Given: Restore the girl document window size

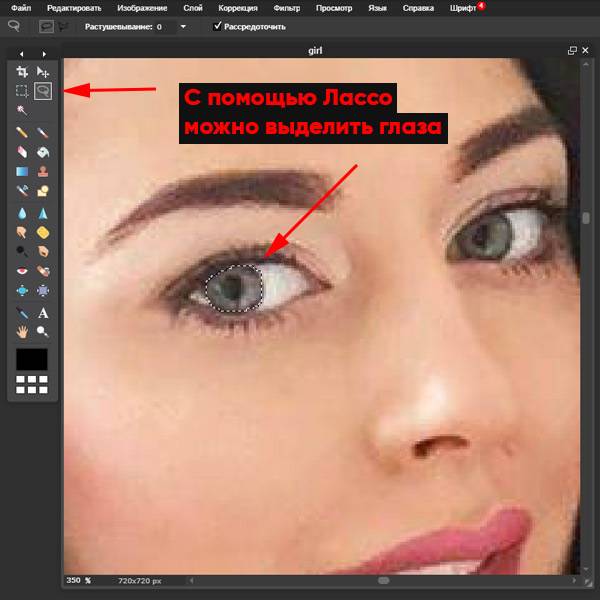Looking at the screenshot, I should (x=572, y=51).
